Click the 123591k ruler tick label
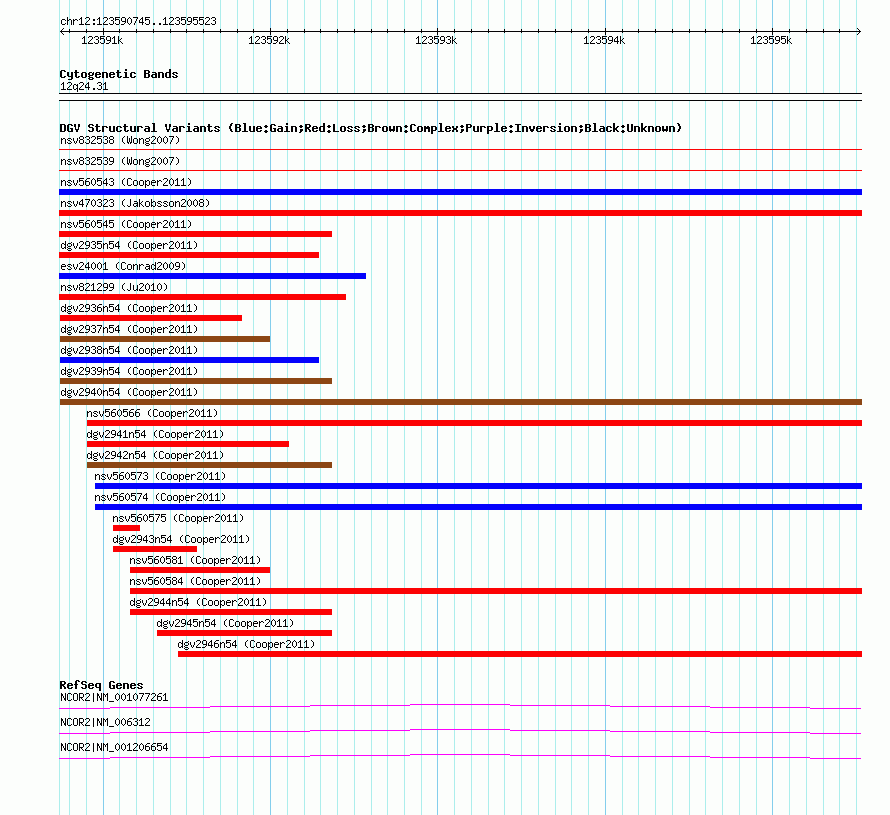 (x=102, y=40)
